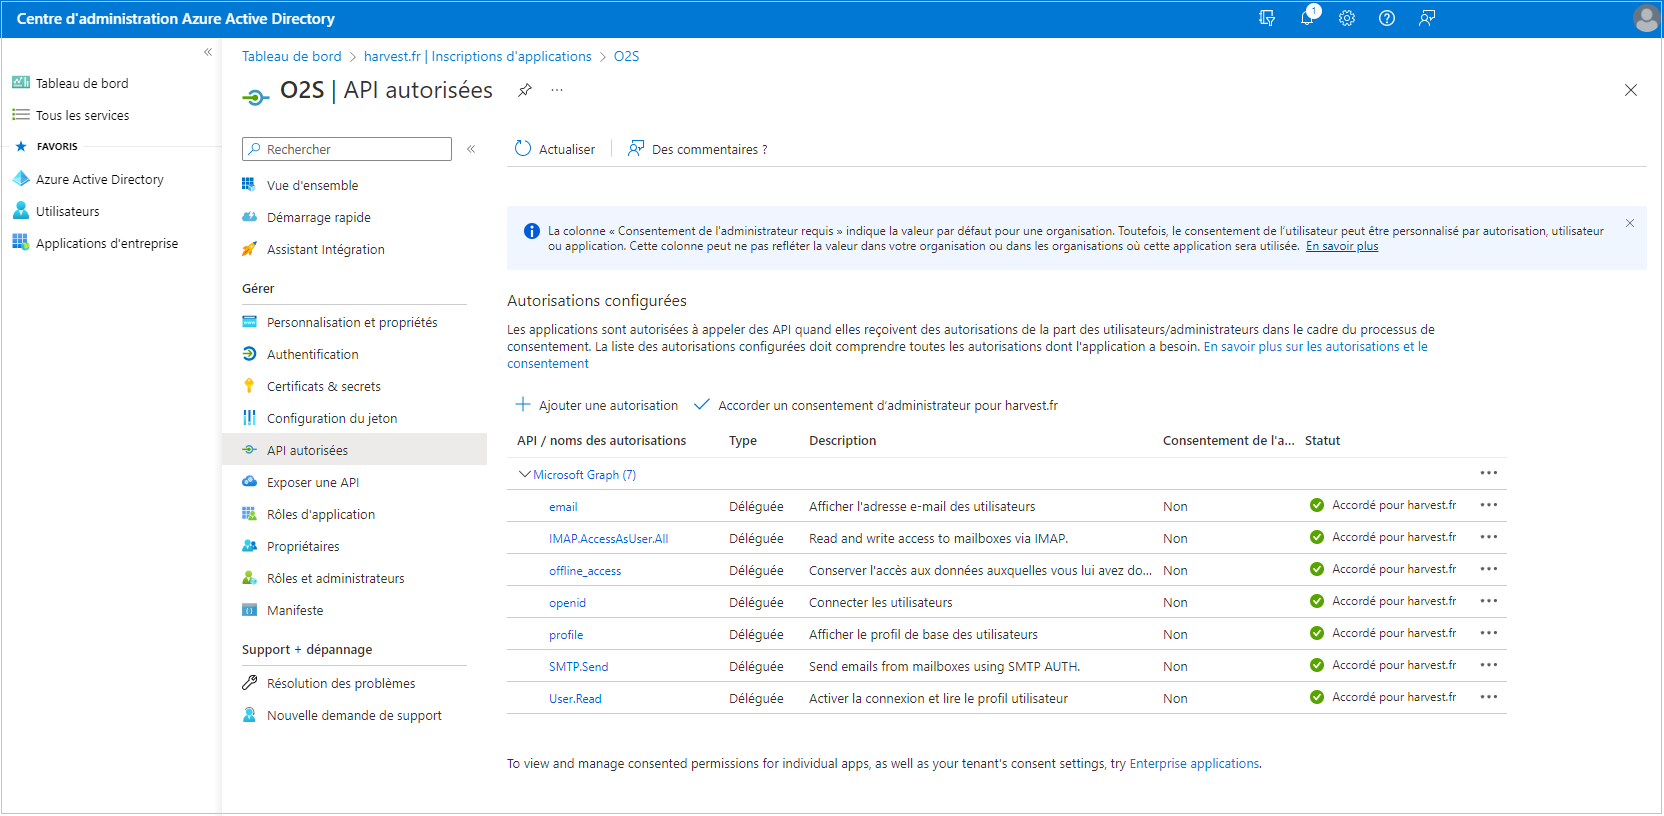This screenshot has height=816, width=1664.
Task: Click the user account avatar
Action: (x=1645, y=18)
